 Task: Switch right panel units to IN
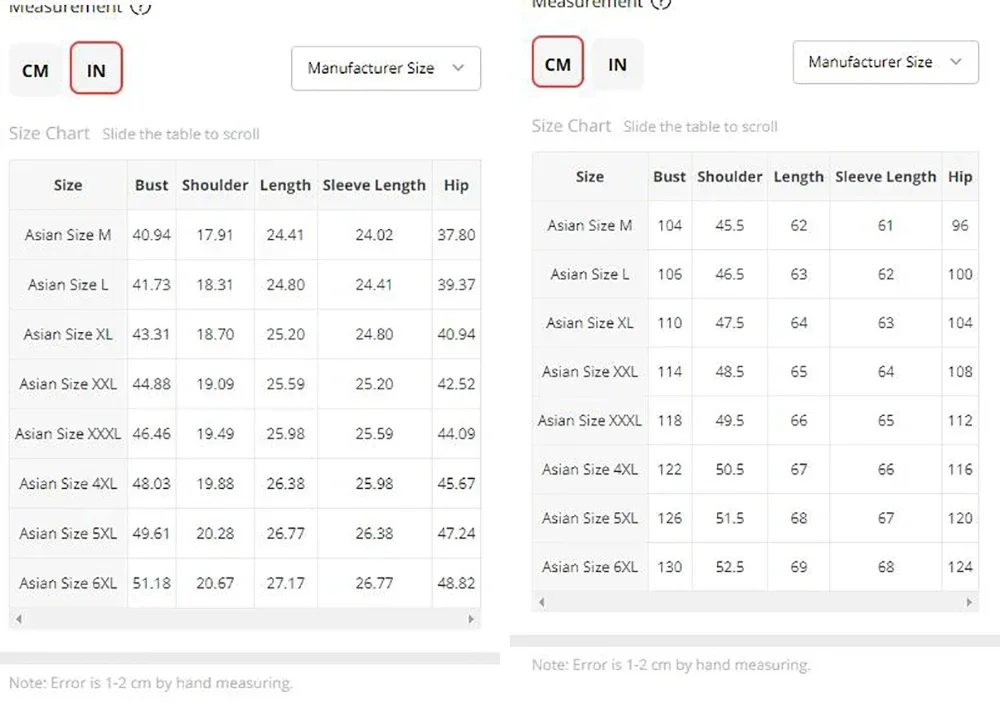click(617, 64)
